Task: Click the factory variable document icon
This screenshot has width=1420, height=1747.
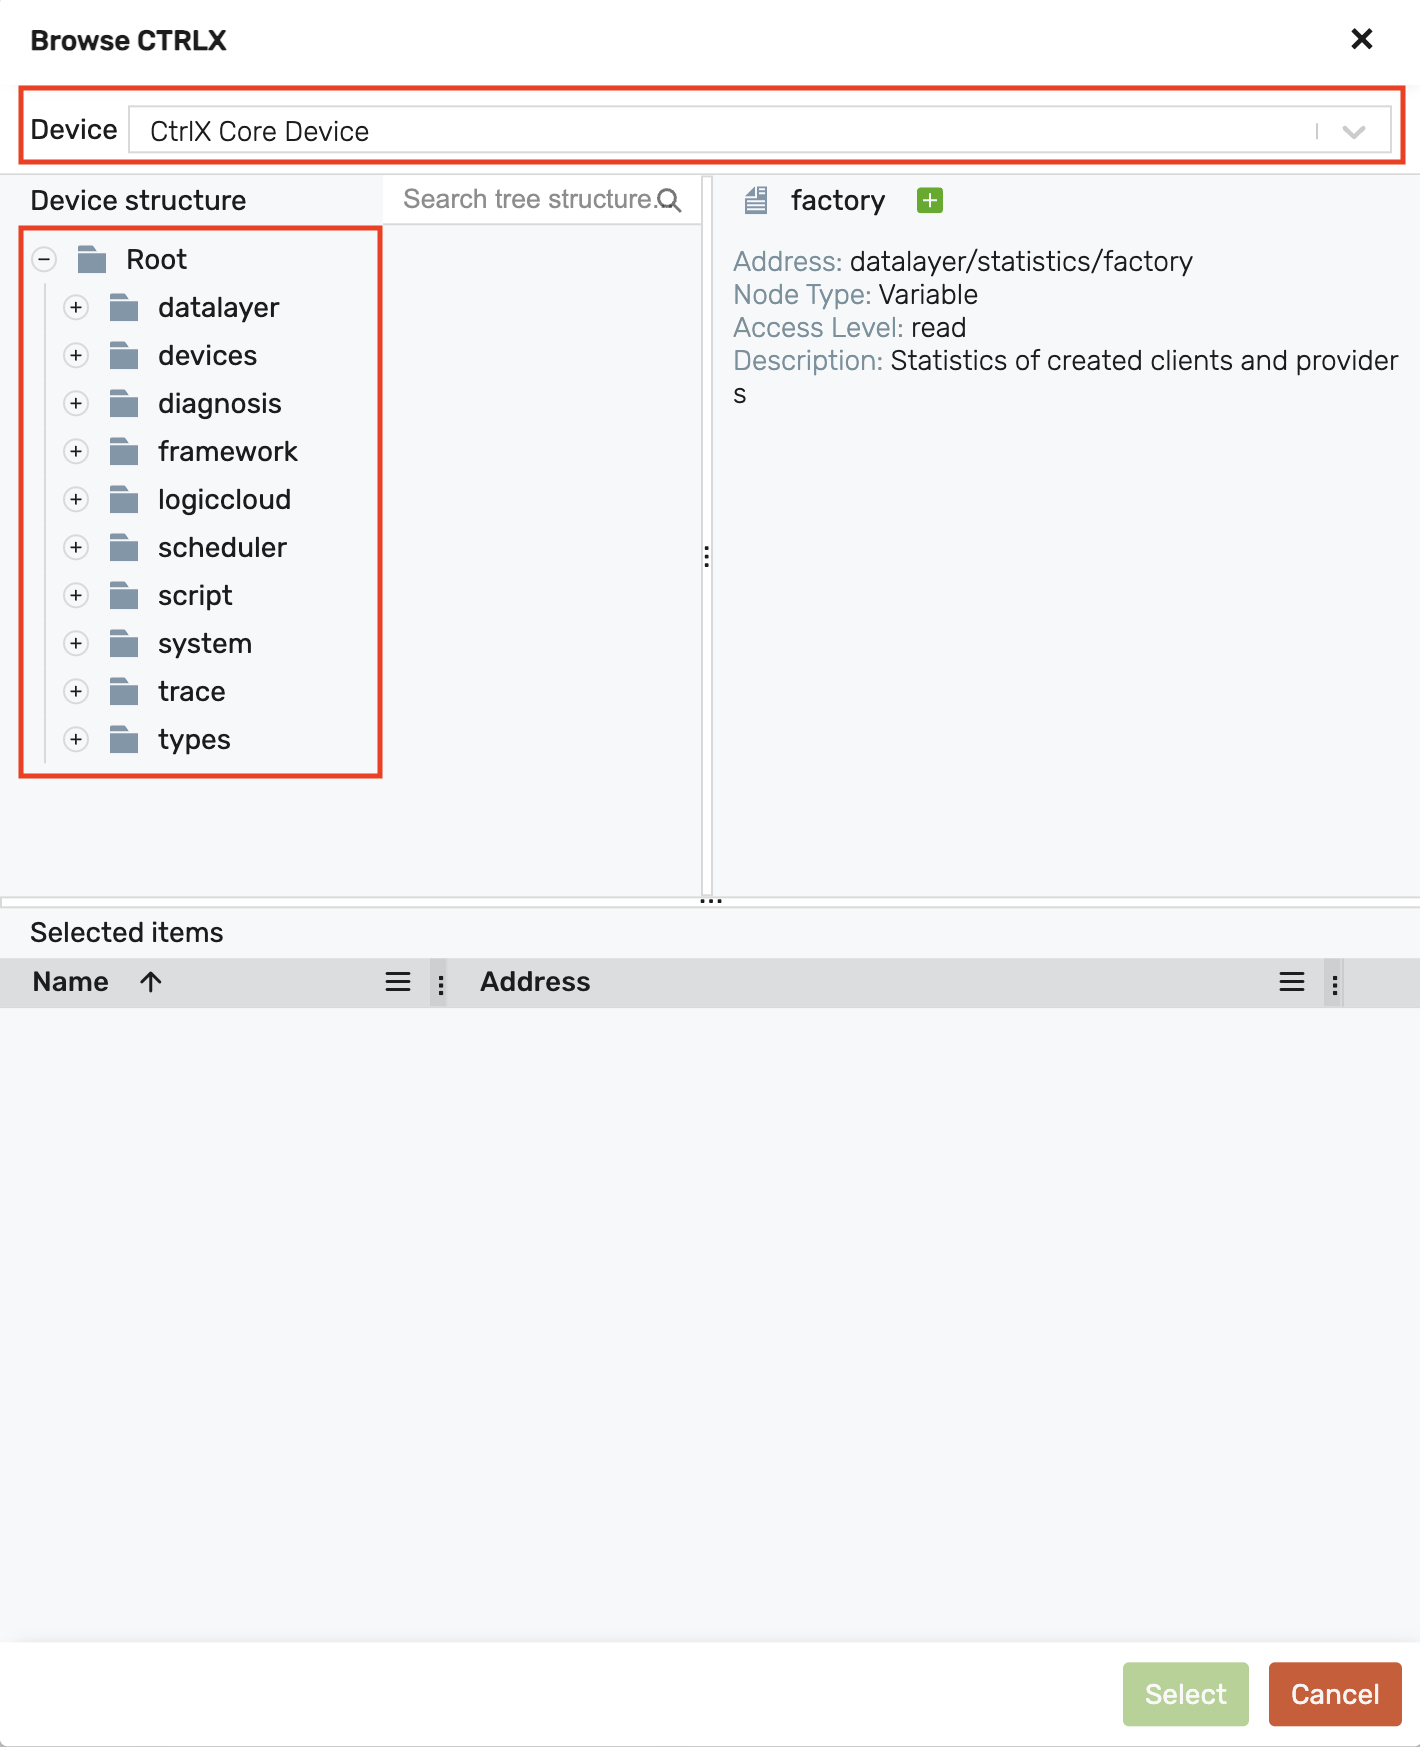Action: click(x=756, y=201)
